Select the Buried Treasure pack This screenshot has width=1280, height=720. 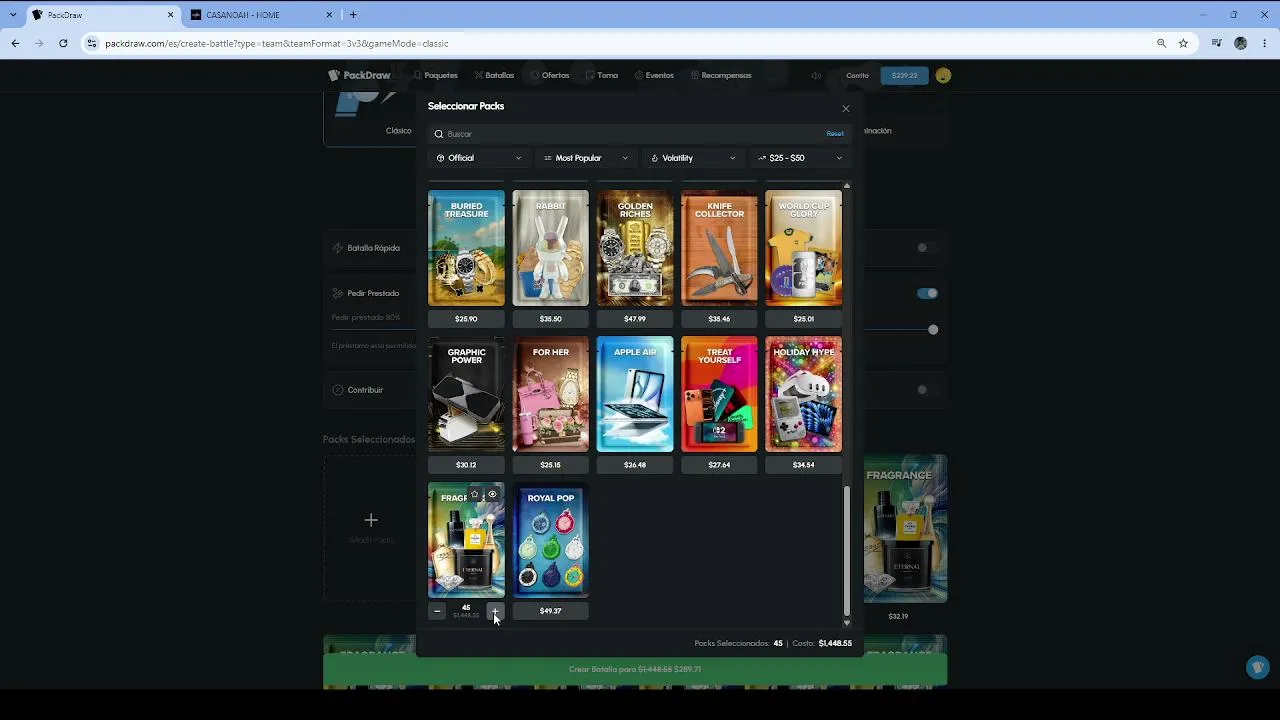tap(466, 248)
